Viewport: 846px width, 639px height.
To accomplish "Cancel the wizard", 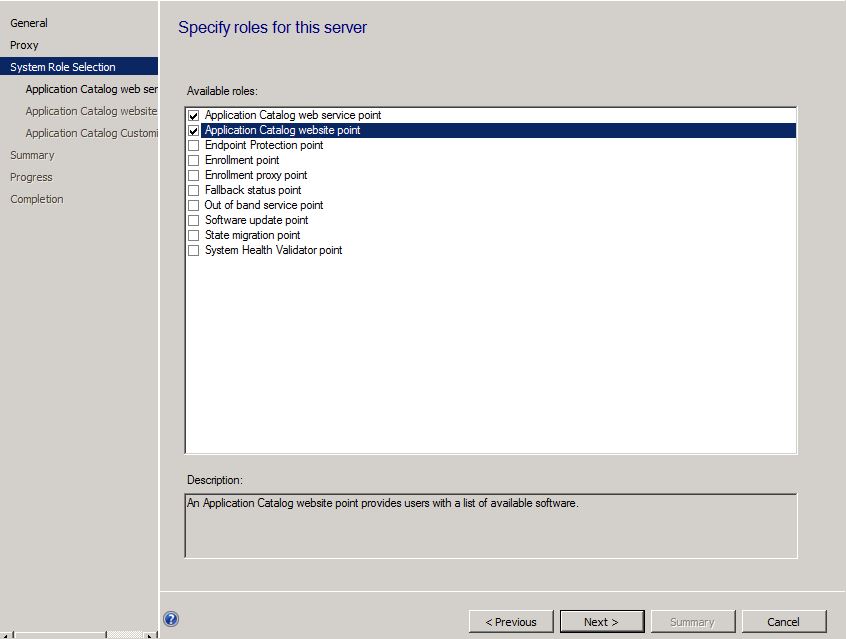I will pyautogui.click(x=784, y=621).
